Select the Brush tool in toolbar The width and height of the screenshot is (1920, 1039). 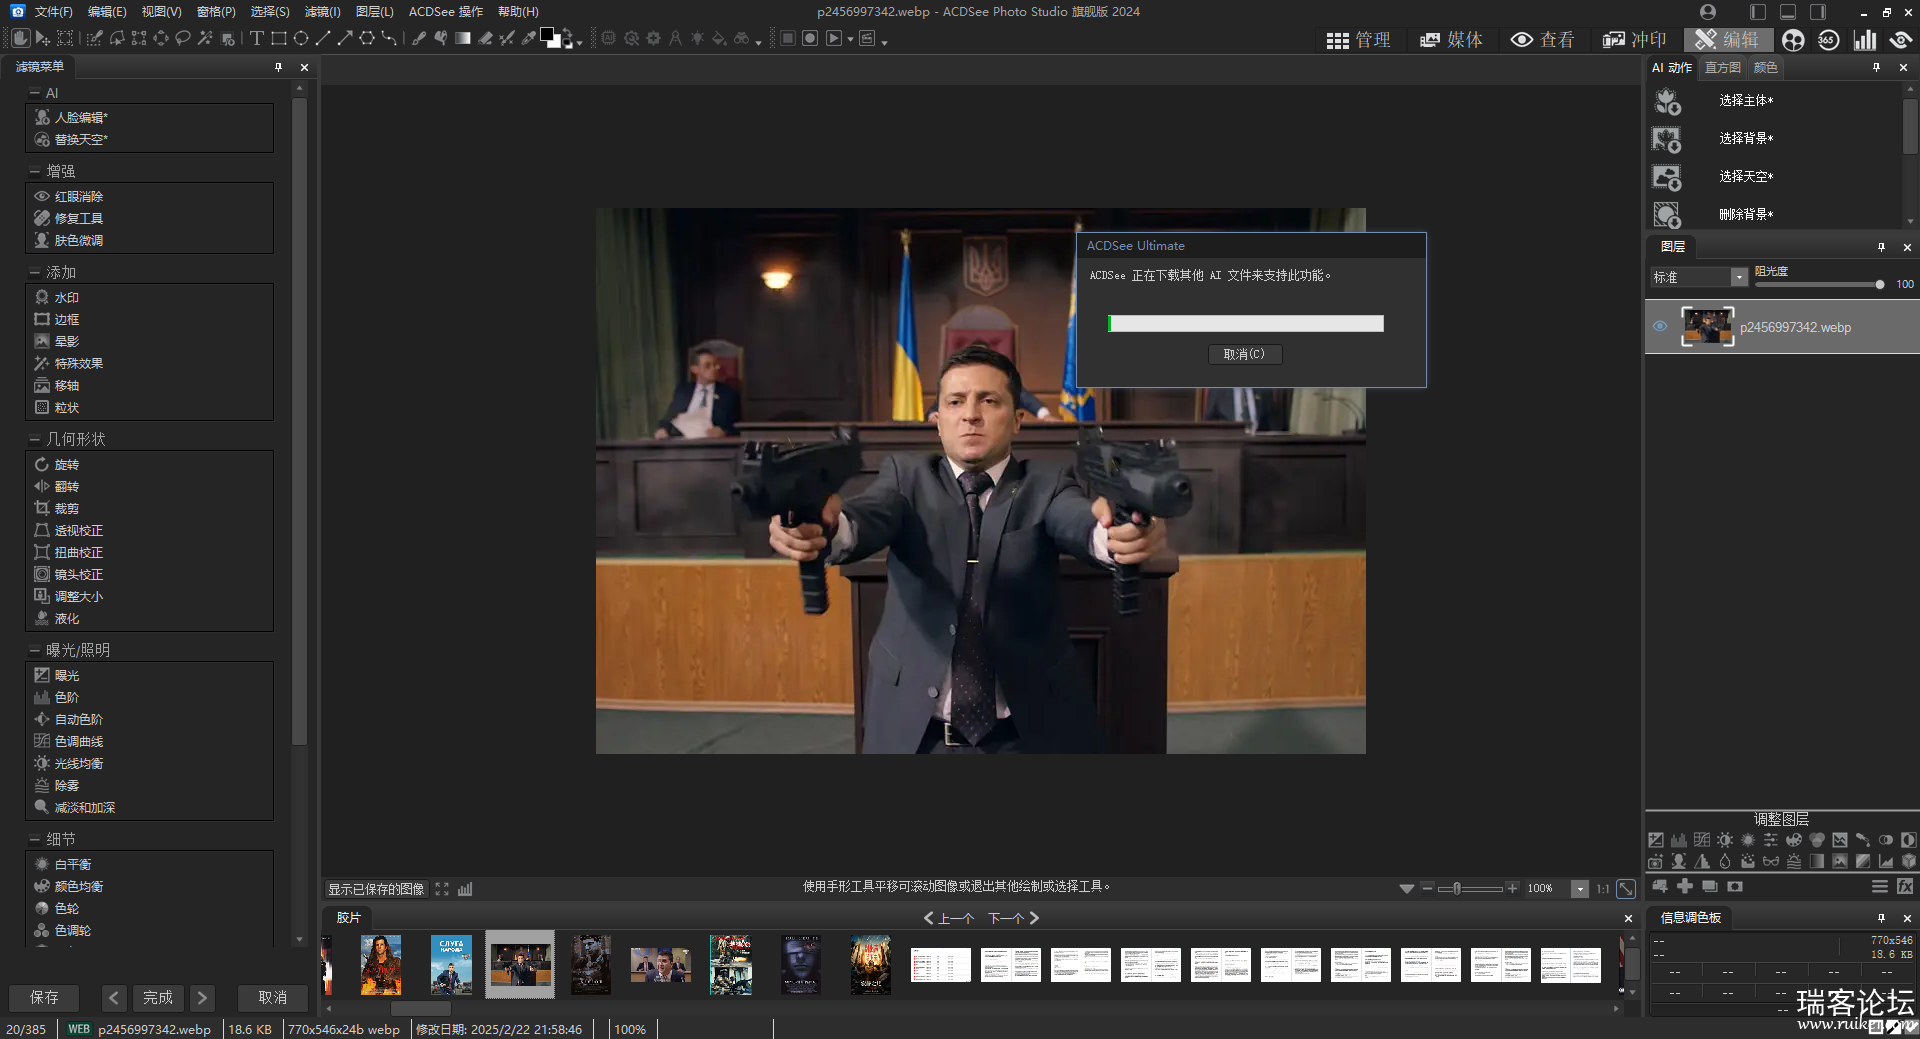tap(417, 38)
